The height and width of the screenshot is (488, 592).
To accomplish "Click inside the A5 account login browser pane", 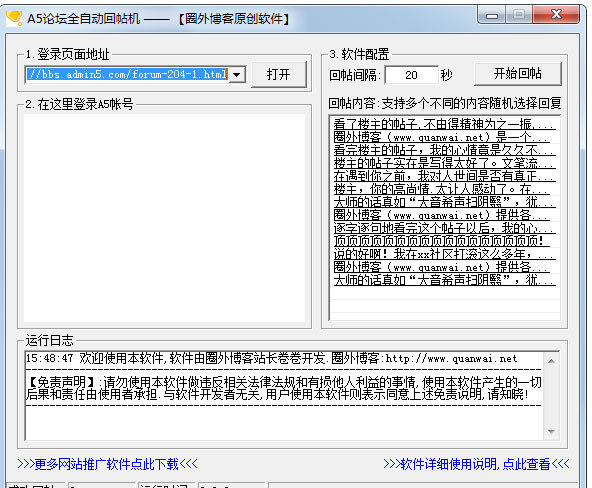I will pyautogui.click(x=164, y=218).
